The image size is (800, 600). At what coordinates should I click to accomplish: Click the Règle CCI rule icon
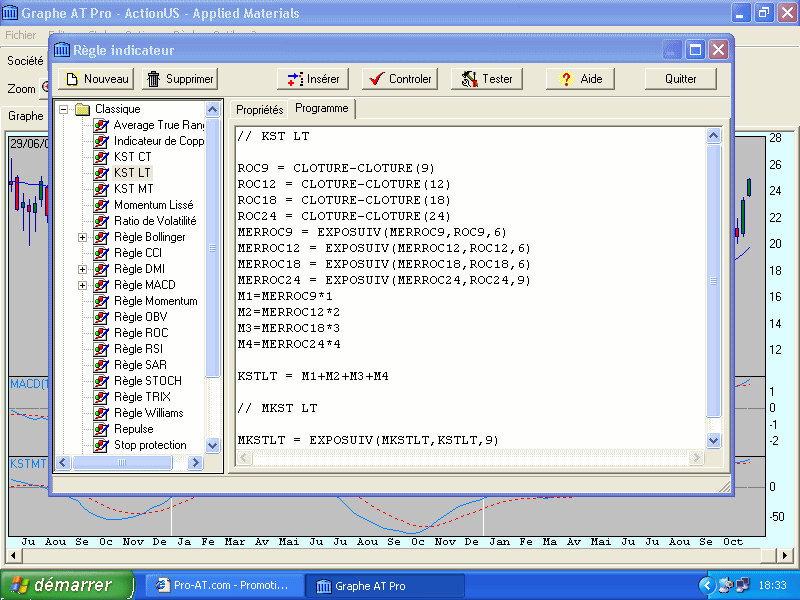tap(101, 253)
